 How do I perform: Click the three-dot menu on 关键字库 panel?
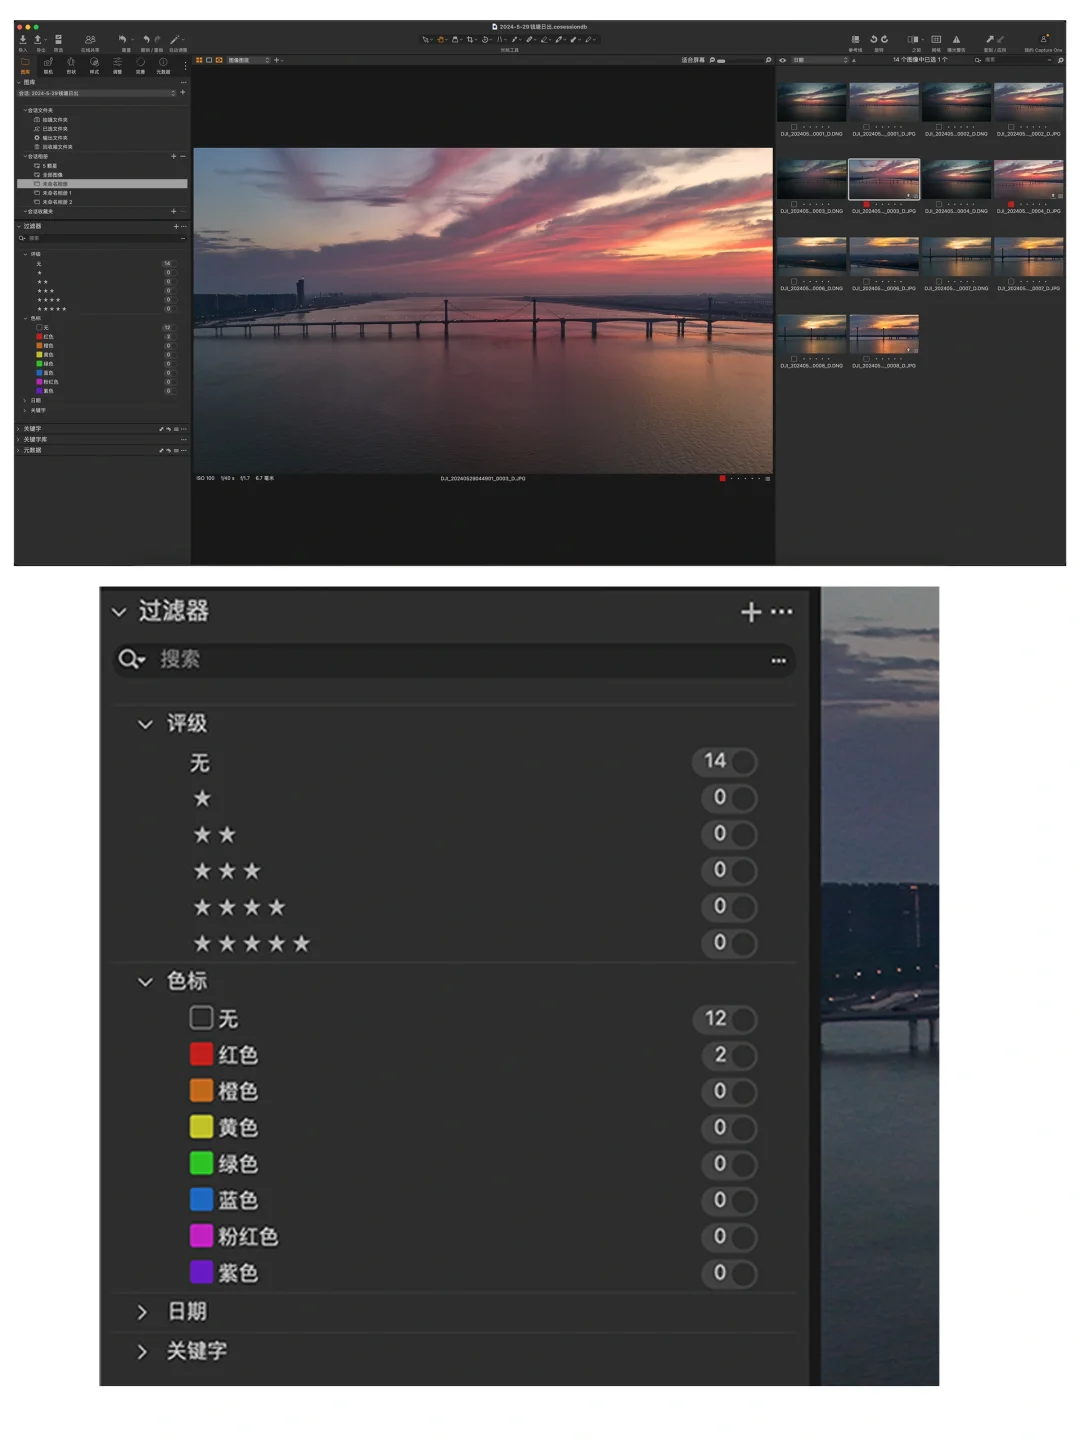point(183,439)
